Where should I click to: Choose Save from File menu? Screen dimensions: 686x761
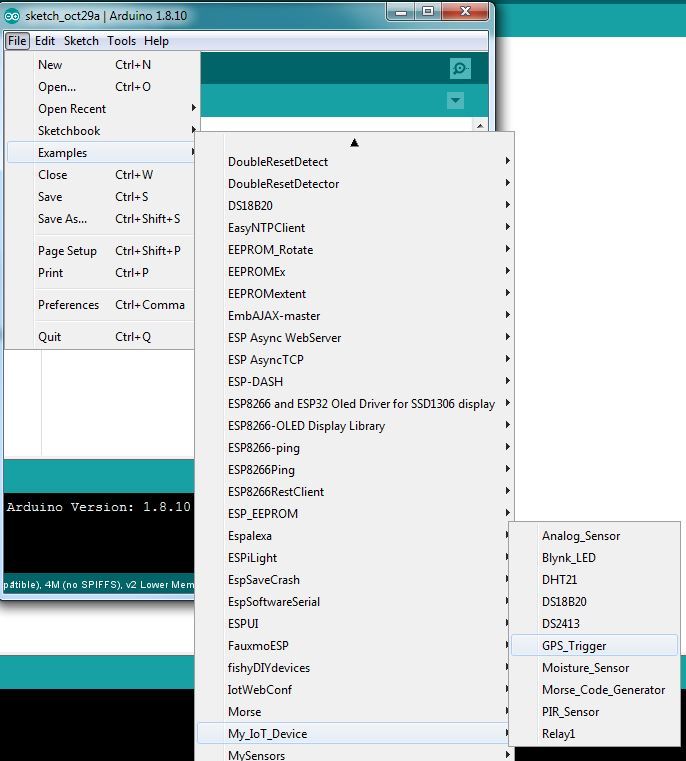[100, 197]
